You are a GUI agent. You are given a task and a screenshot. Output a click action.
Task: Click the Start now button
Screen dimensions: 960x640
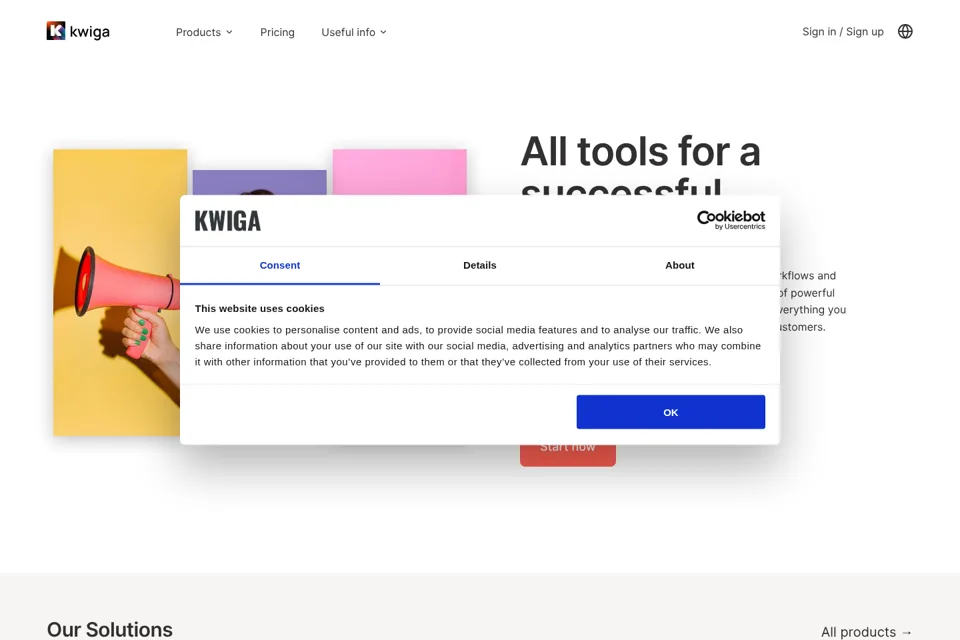point(568,455)
